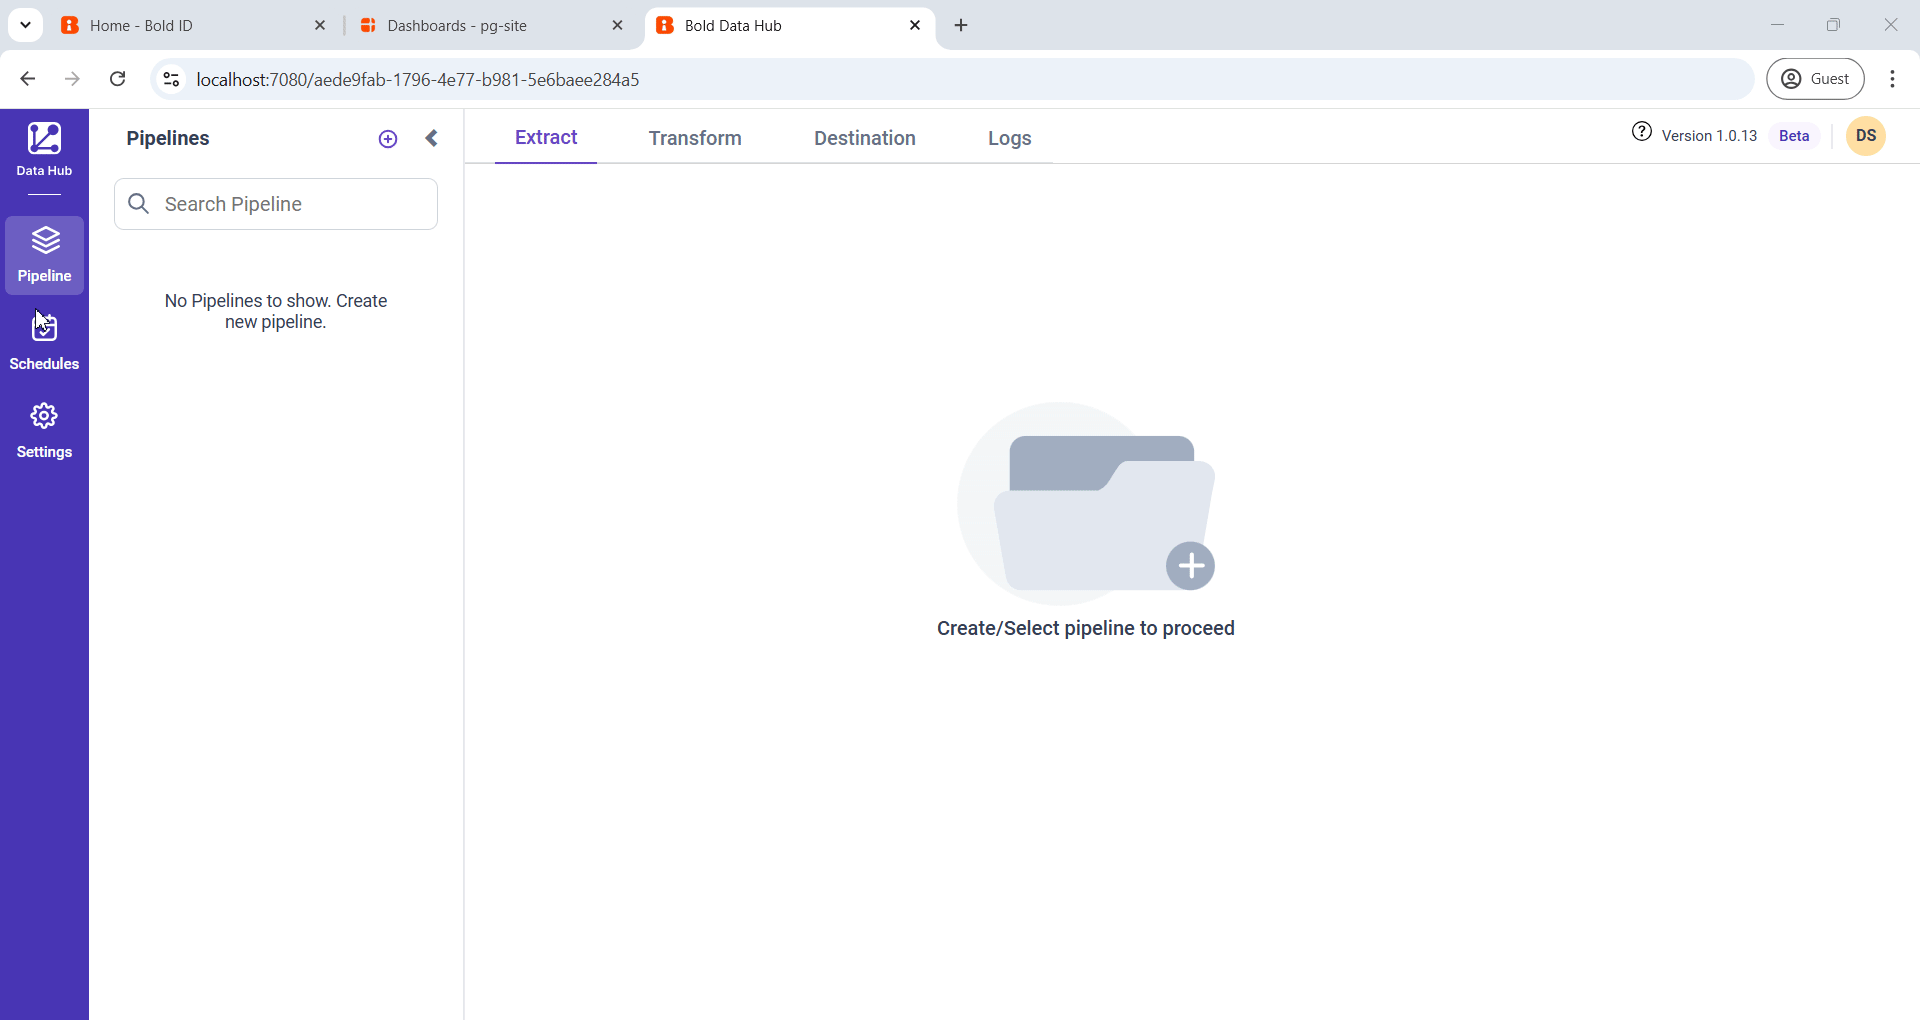Open the Settings gear in sidebar

[44, 431]
